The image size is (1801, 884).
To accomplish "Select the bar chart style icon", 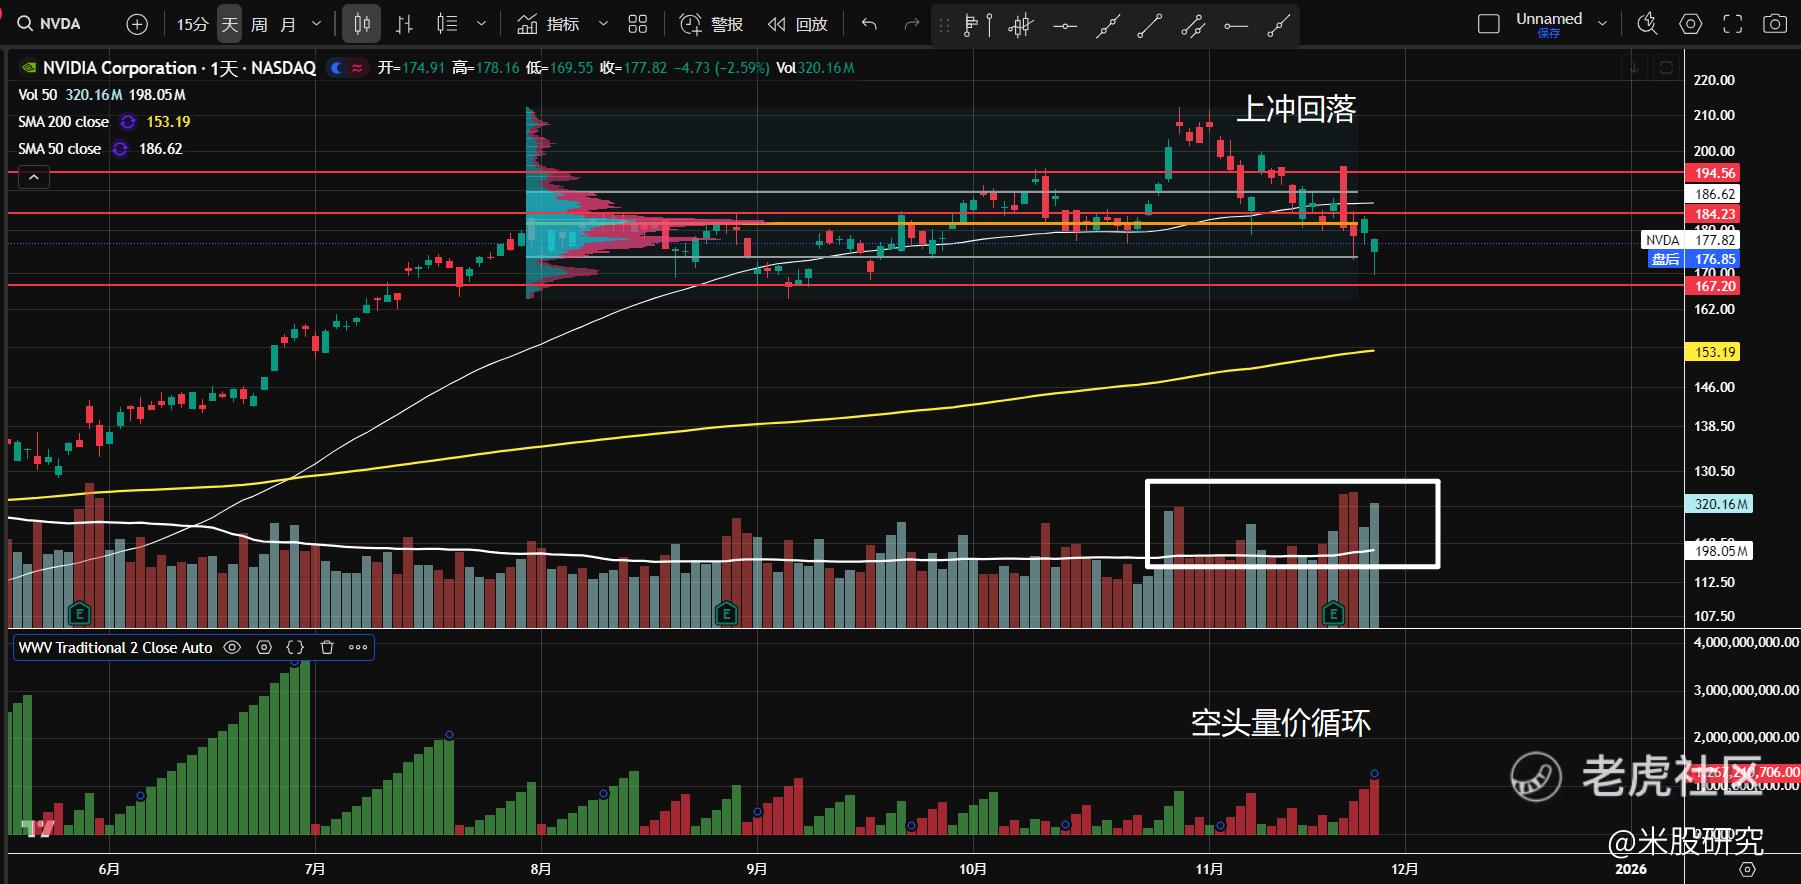I will tap(404, 24).
